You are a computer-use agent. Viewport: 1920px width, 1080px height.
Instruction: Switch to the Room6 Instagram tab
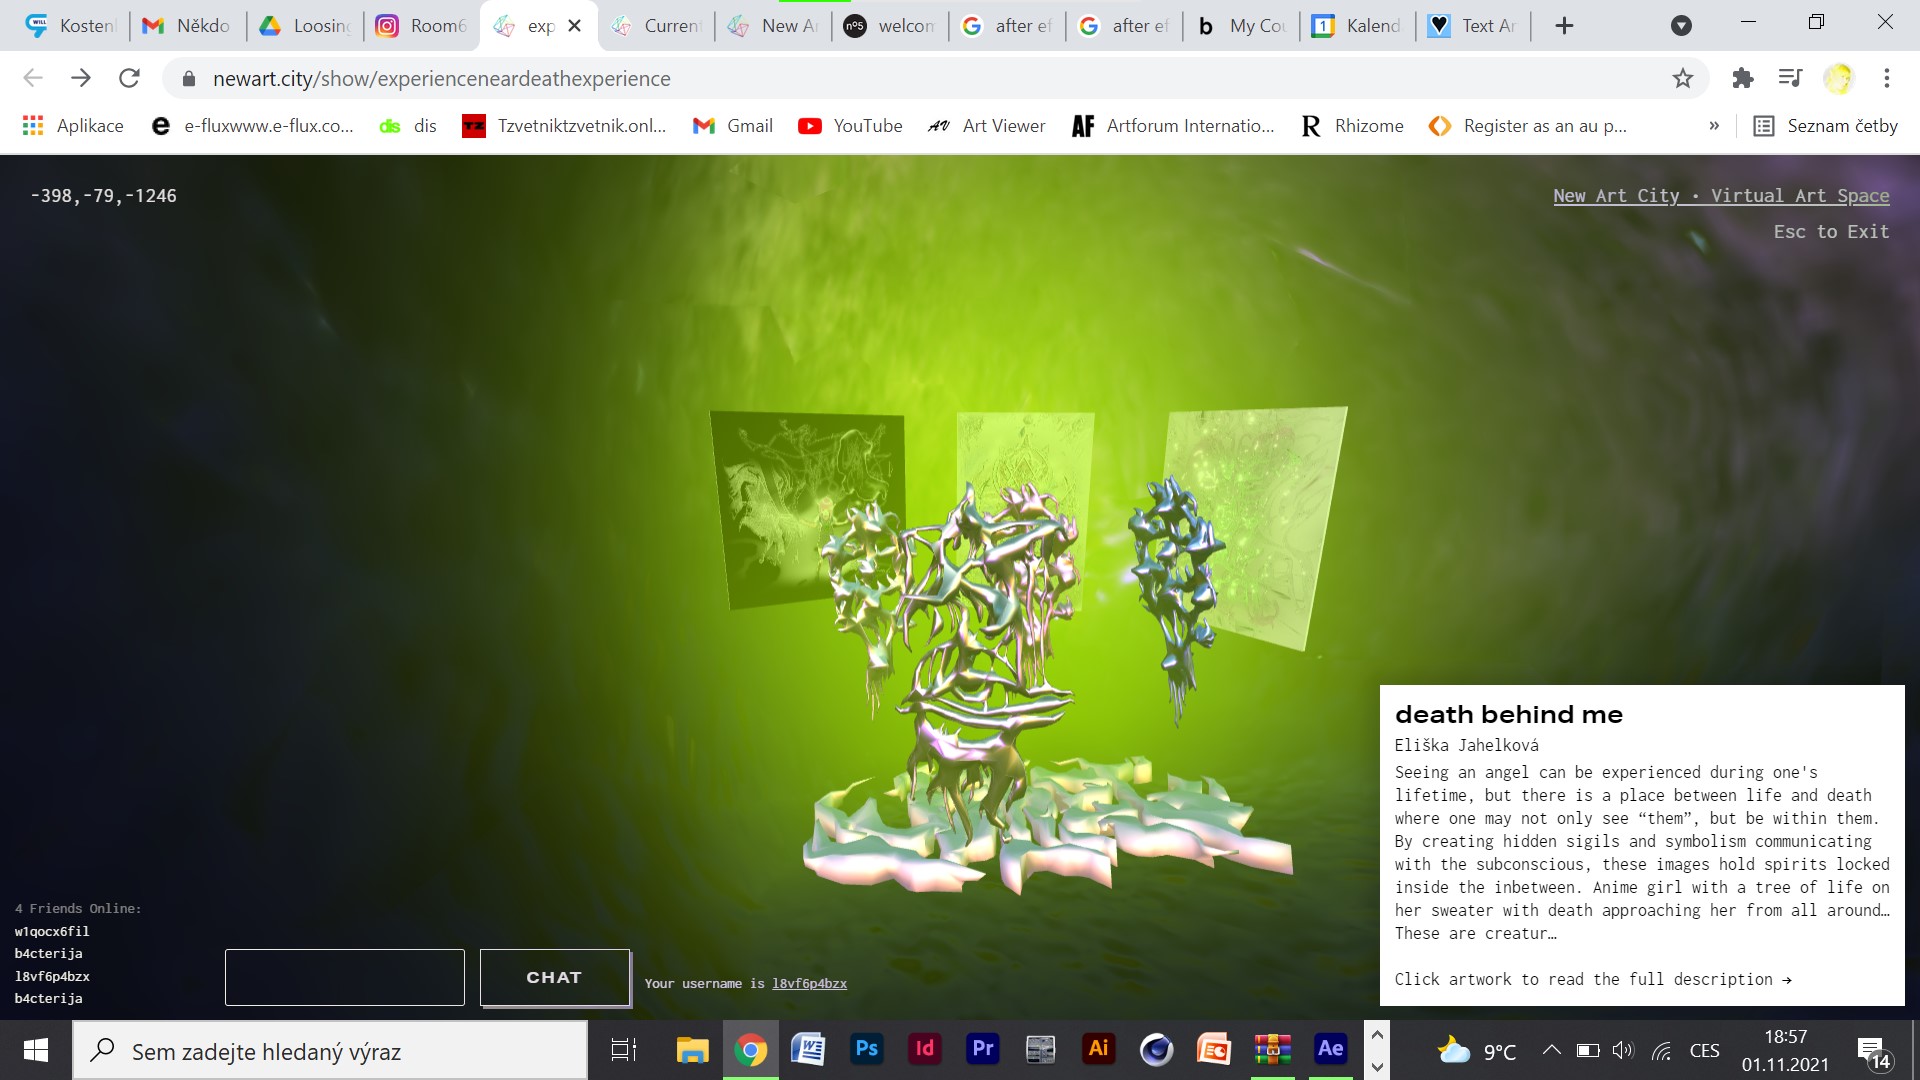pyautogui.click(x=421, y=26)
